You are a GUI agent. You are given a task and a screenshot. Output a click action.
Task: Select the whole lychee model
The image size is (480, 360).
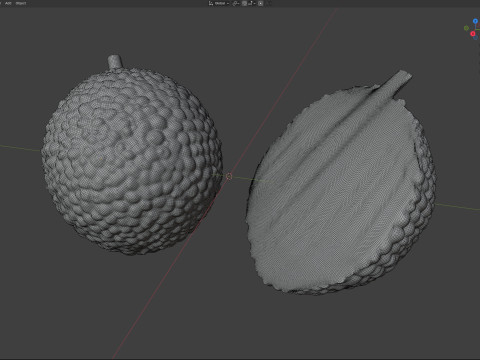(x=132, y=157)
